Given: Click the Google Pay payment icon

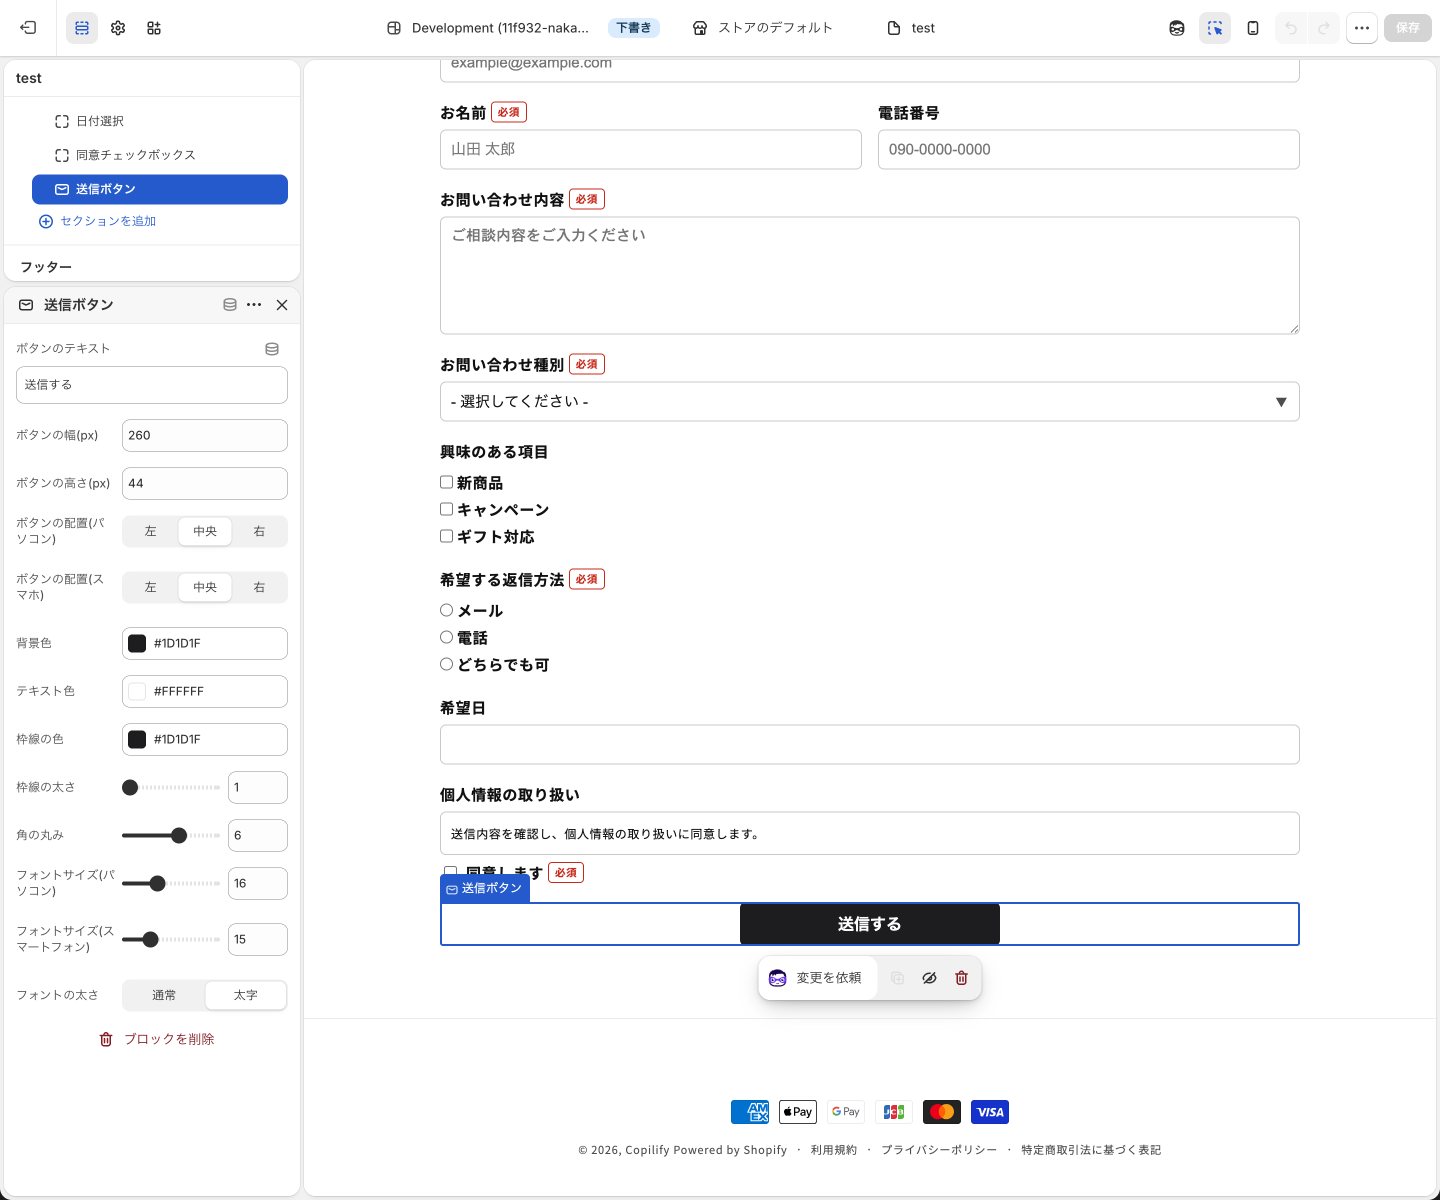Looking at the screenshot, I should point(846,1112).
